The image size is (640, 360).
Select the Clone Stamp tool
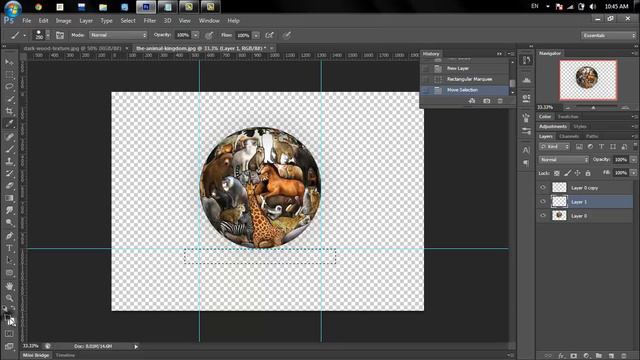(x=9, y=162)
